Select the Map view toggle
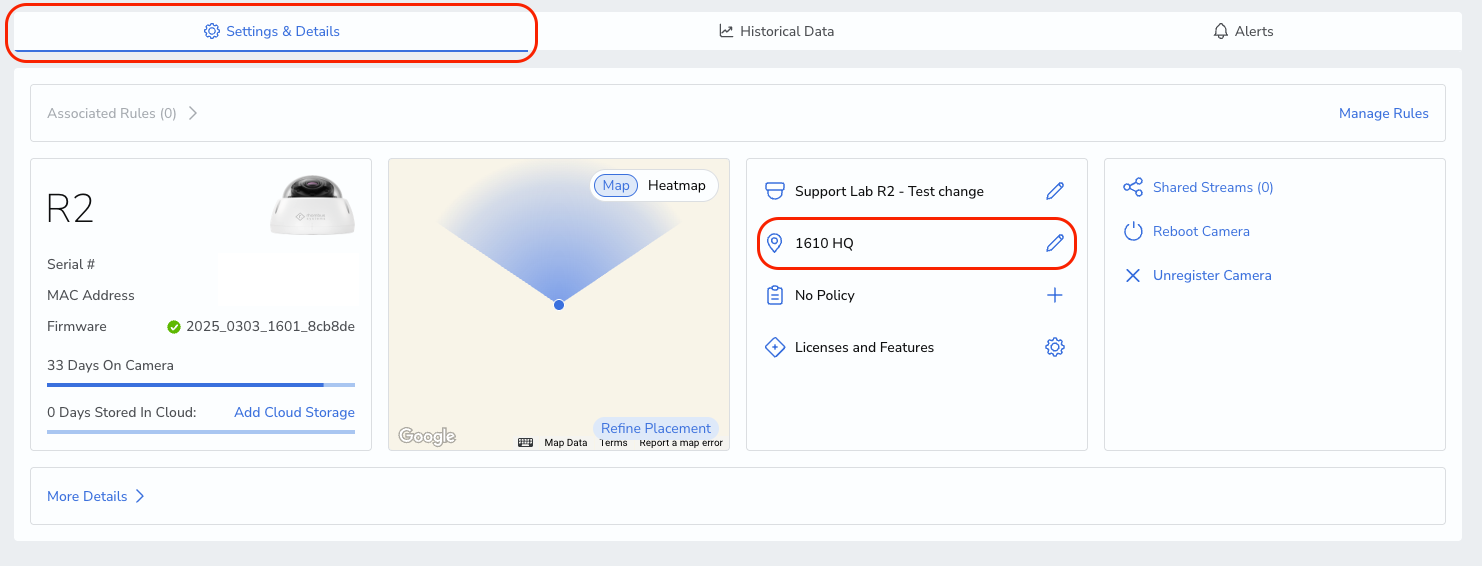 click(x=616, y=185)
